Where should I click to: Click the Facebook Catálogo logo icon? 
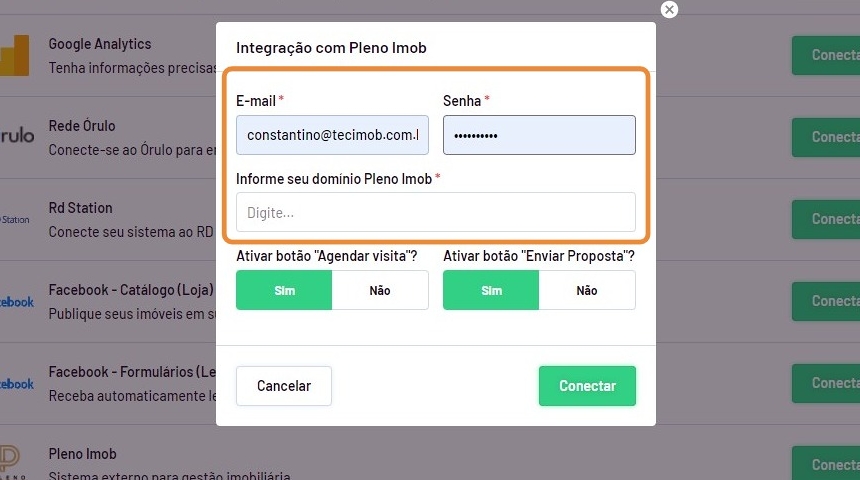click(x=16, y=301)
